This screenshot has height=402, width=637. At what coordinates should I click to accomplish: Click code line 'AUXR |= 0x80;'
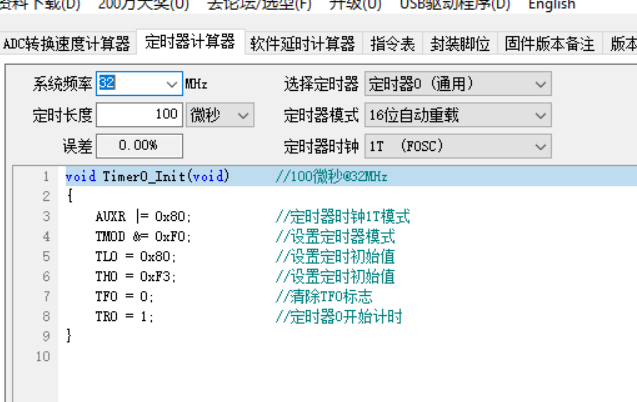[x=143, y=216]
